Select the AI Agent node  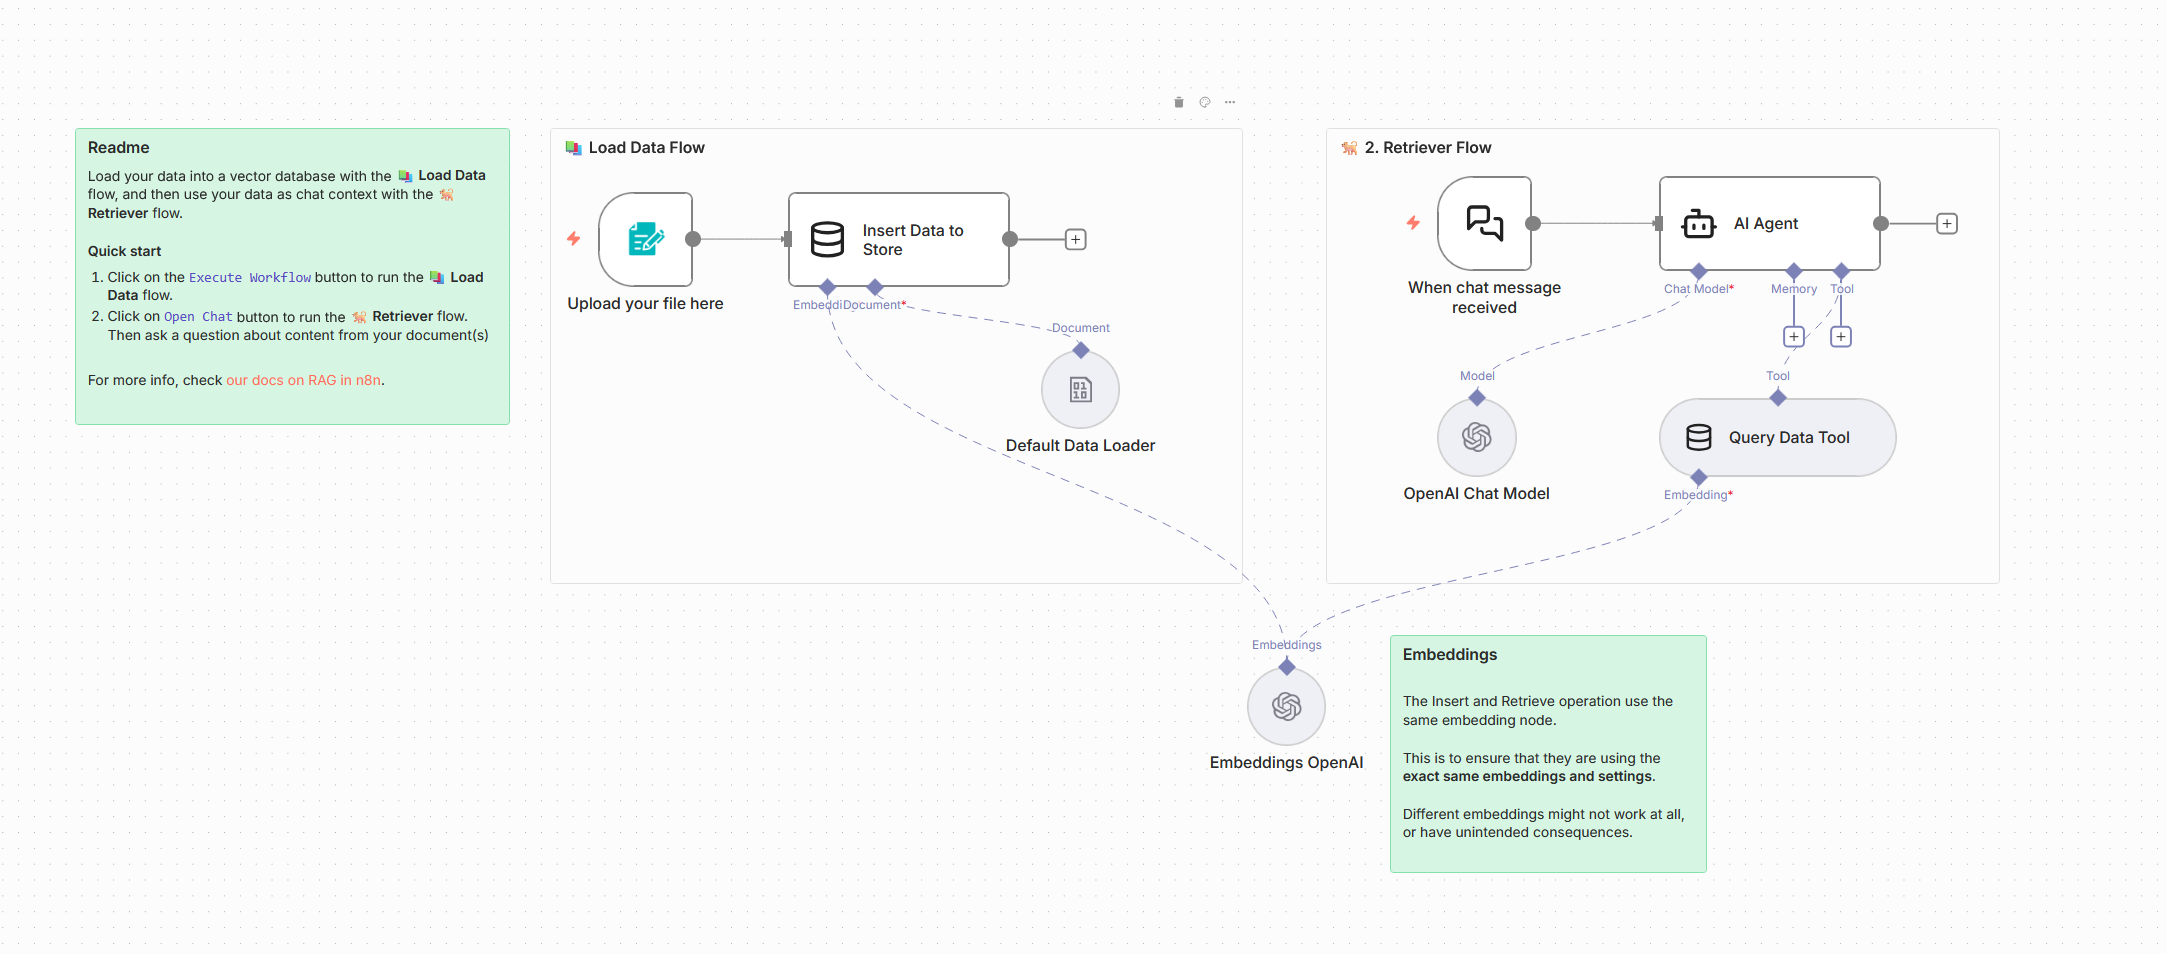coord(1768,224)
